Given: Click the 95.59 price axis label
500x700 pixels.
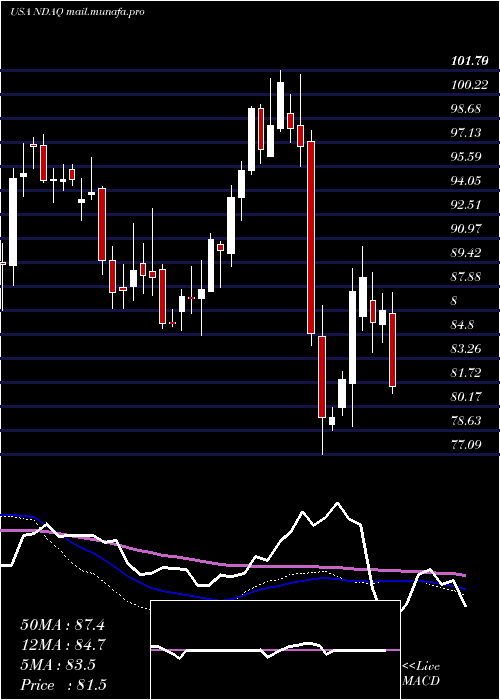Looking at the screenshot, I should pos(466,157).
